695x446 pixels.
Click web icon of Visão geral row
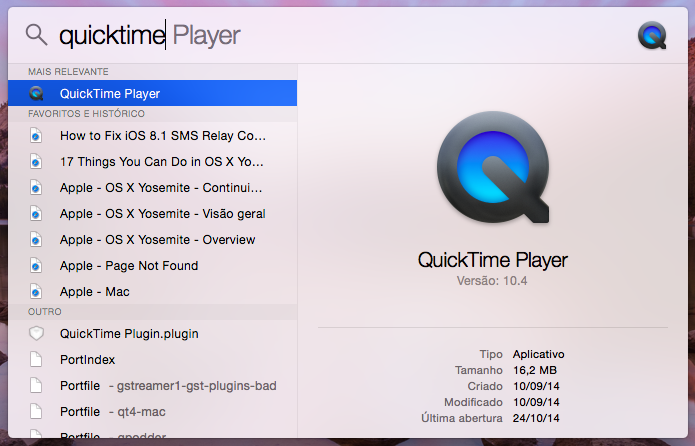pos(36,214)
